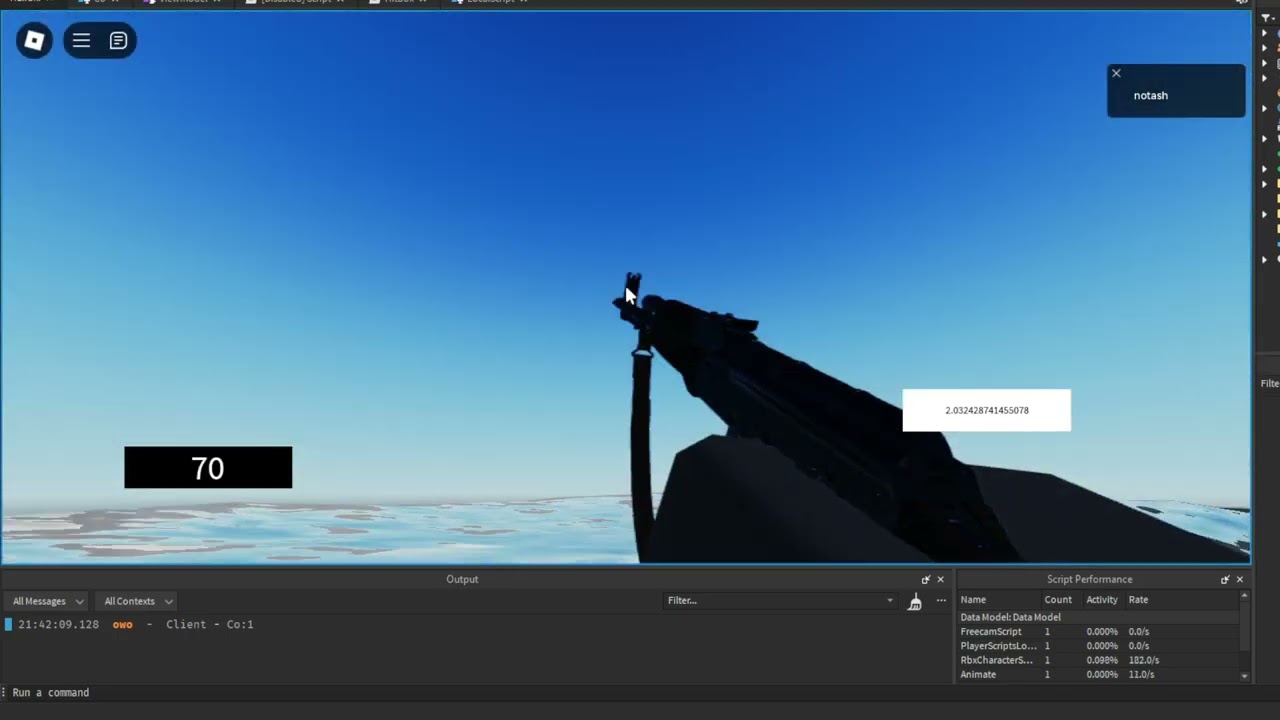Click the notash player label
This screenshot has height=720, width=1280.
[x=1151, y=96]
